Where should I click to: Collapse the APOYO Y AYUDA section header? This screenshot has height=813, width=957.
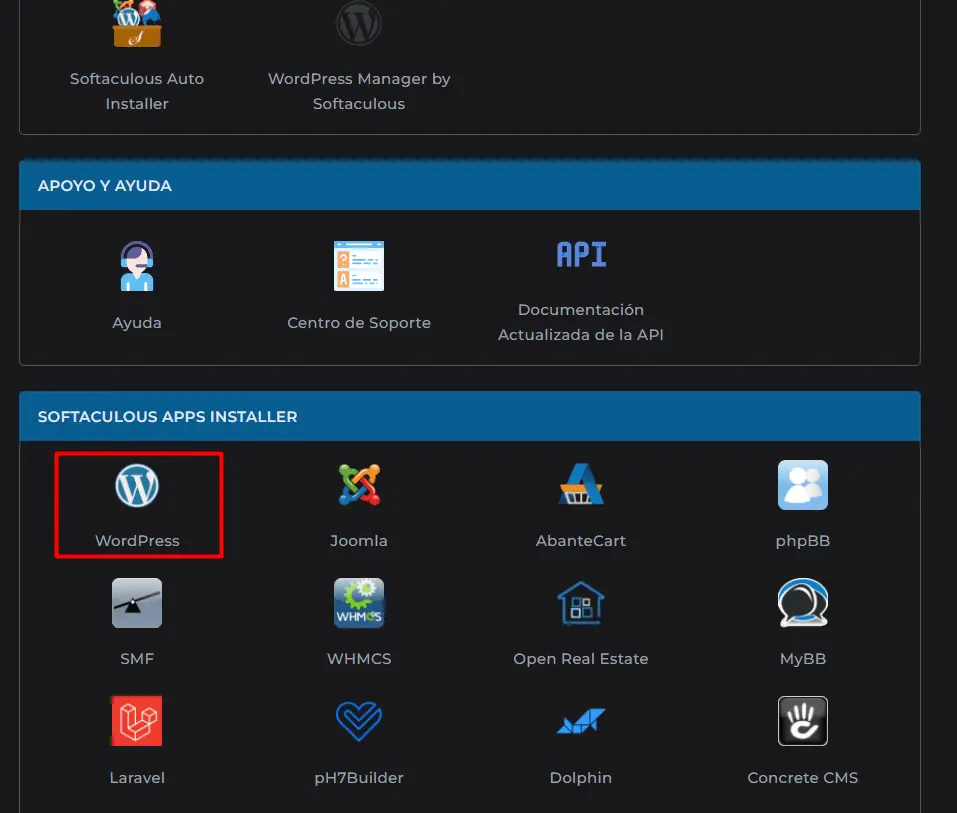pyautogui.click(x=470, y=186)
